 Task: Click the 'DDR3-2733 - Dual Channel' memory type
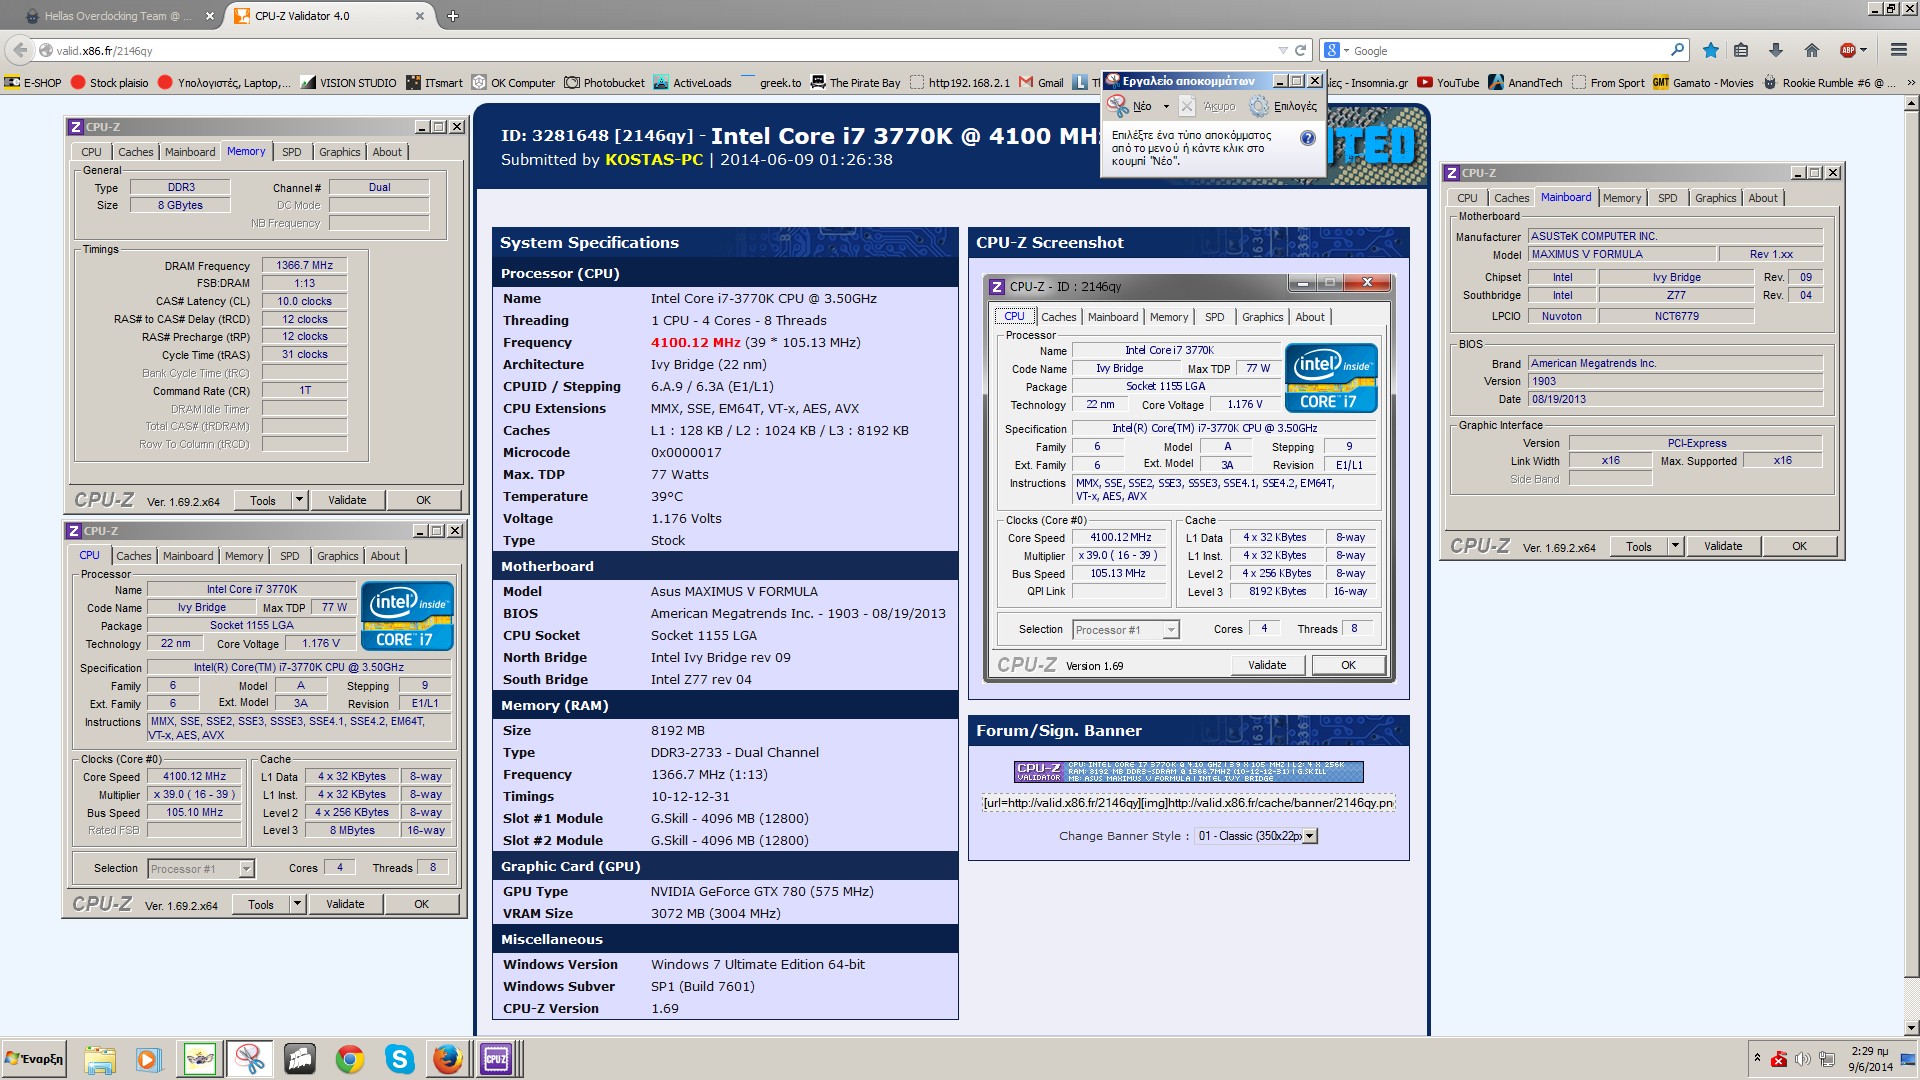pyautogui.click(x=734, y=752)
